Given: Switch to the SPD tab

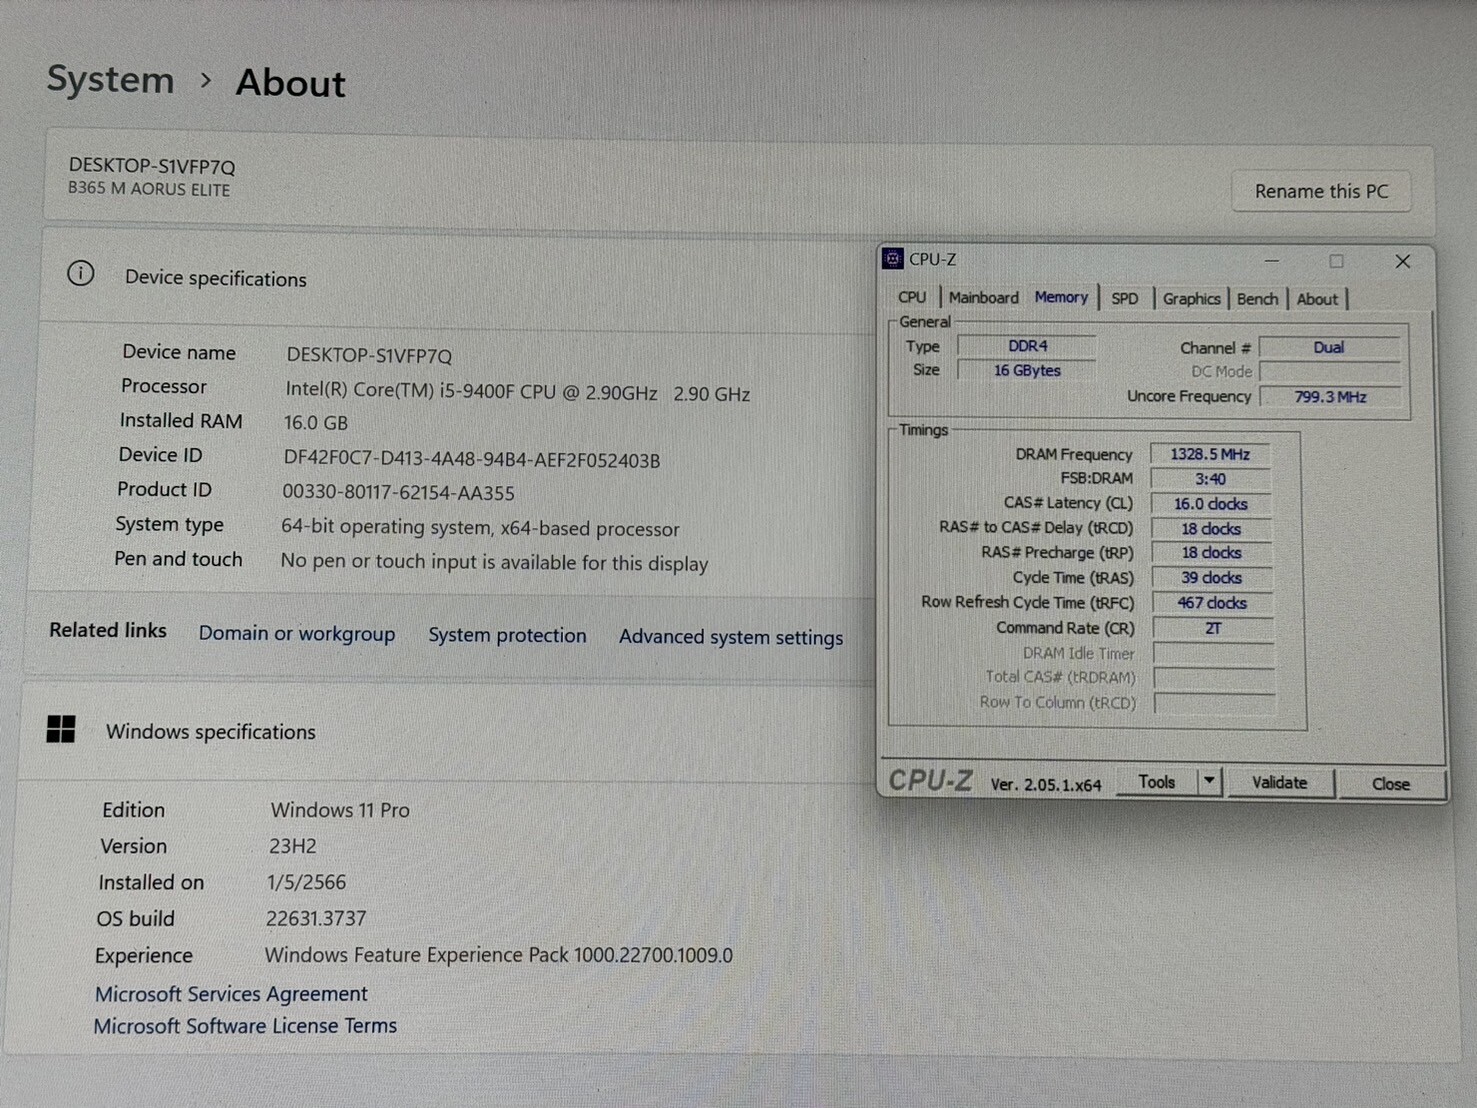Looking at the screenshot, I should click(x=1125, y=298).
